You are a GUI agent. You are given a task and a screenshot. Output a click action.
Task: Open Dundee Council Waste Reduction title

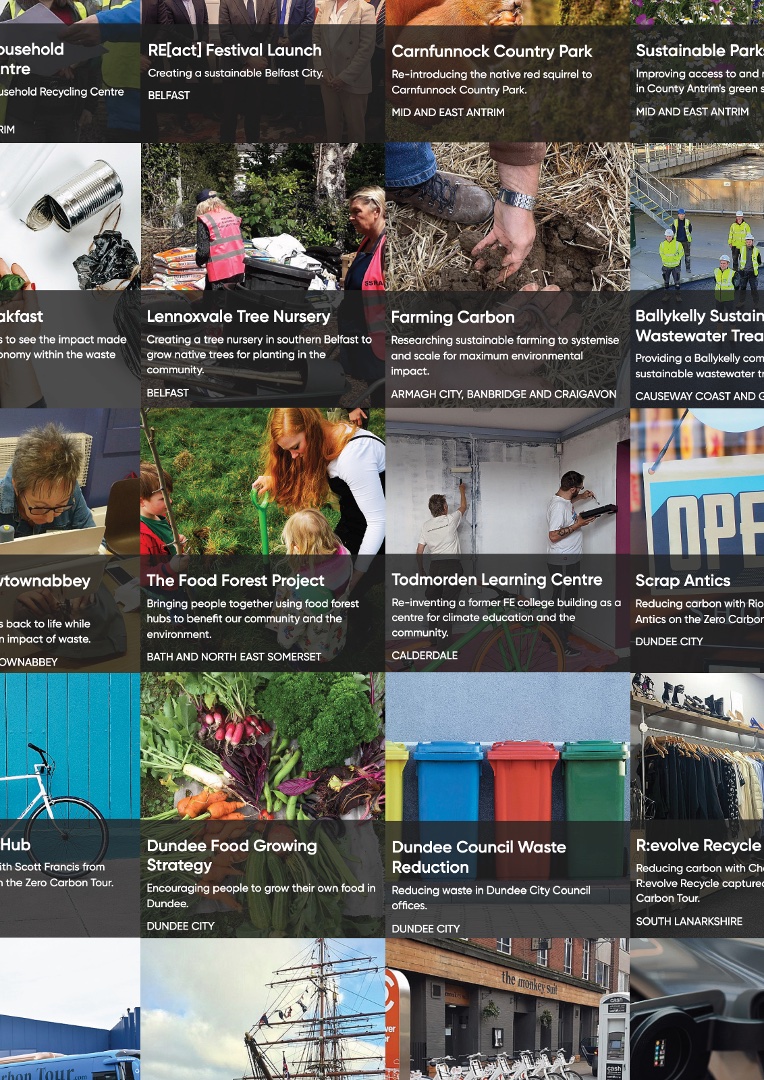coord(479,857)
